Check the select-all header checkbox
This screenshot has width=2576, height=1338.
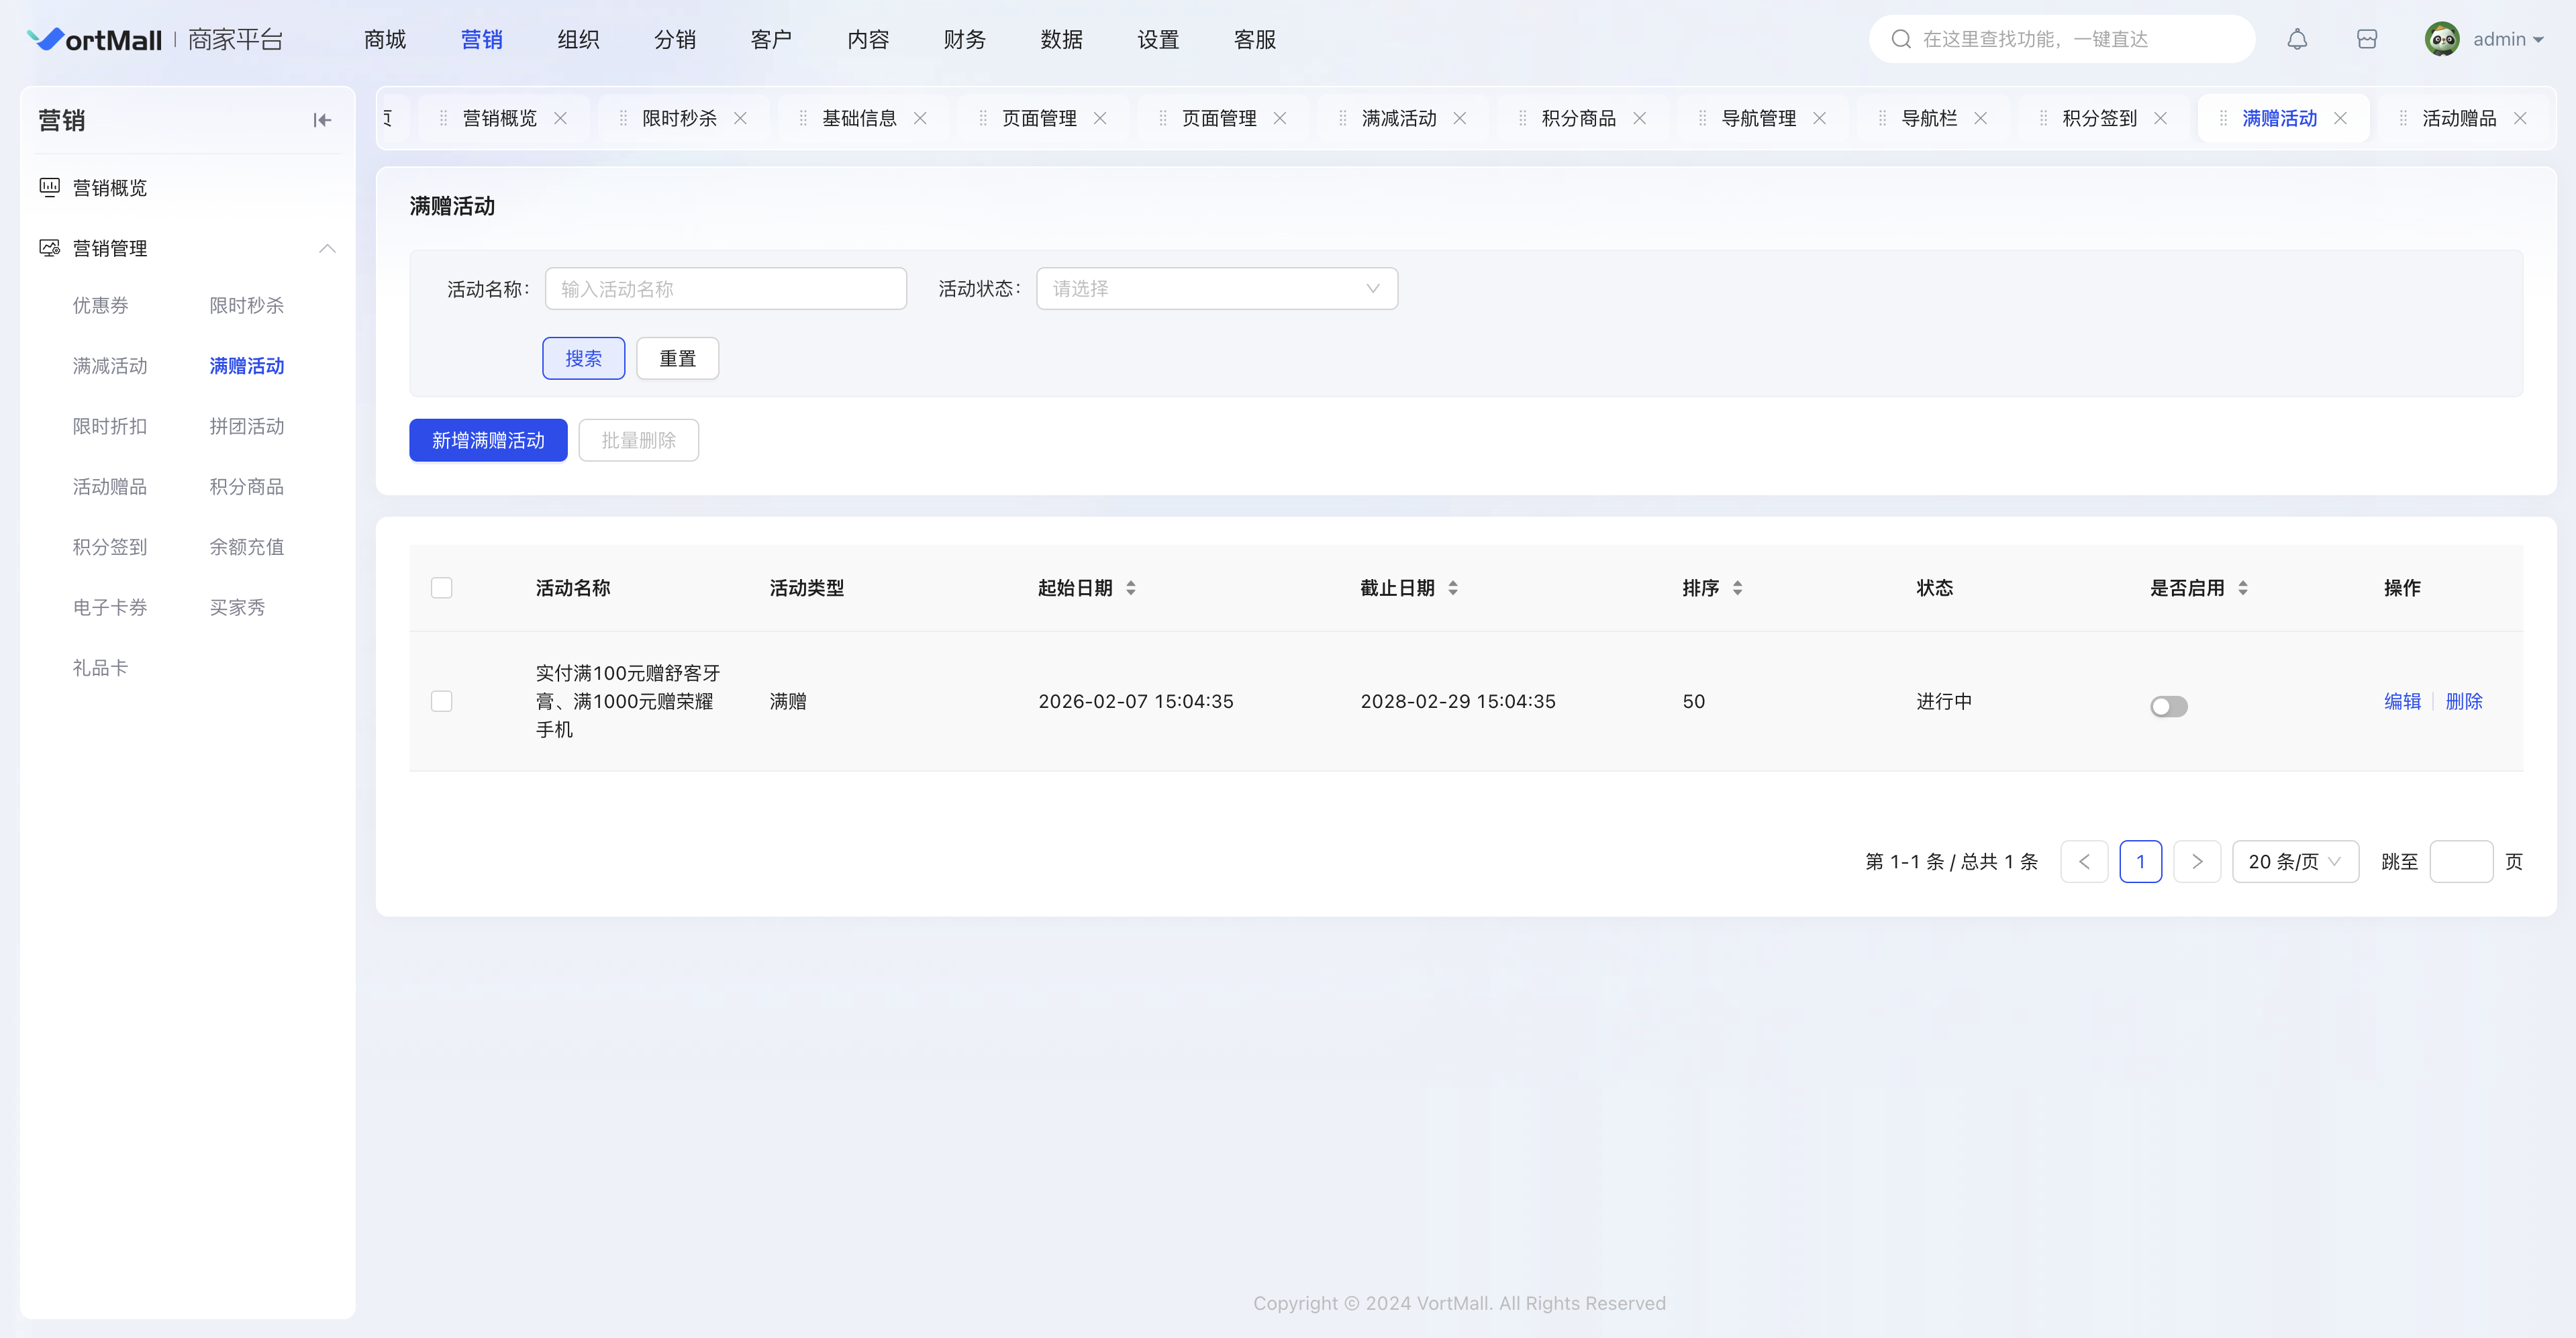(x=441, y=588)
